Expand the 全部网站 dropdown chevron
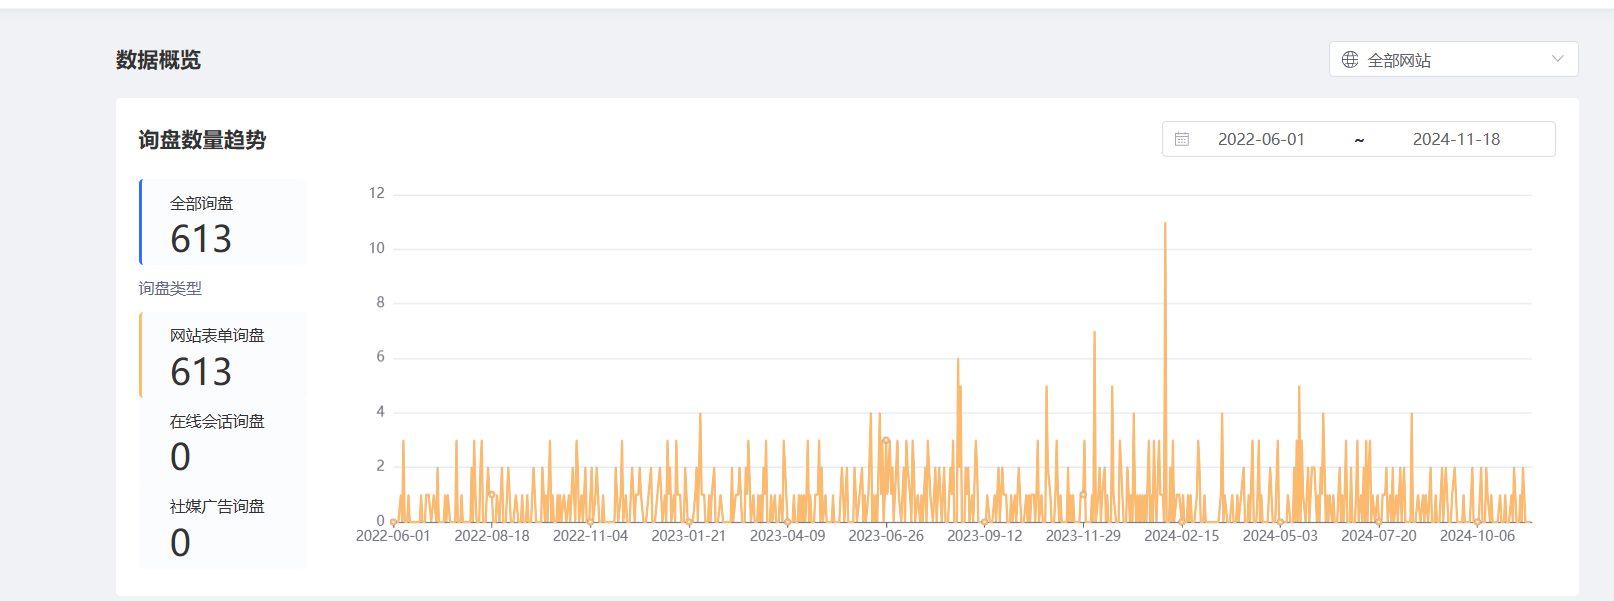 click(1557, 59)
